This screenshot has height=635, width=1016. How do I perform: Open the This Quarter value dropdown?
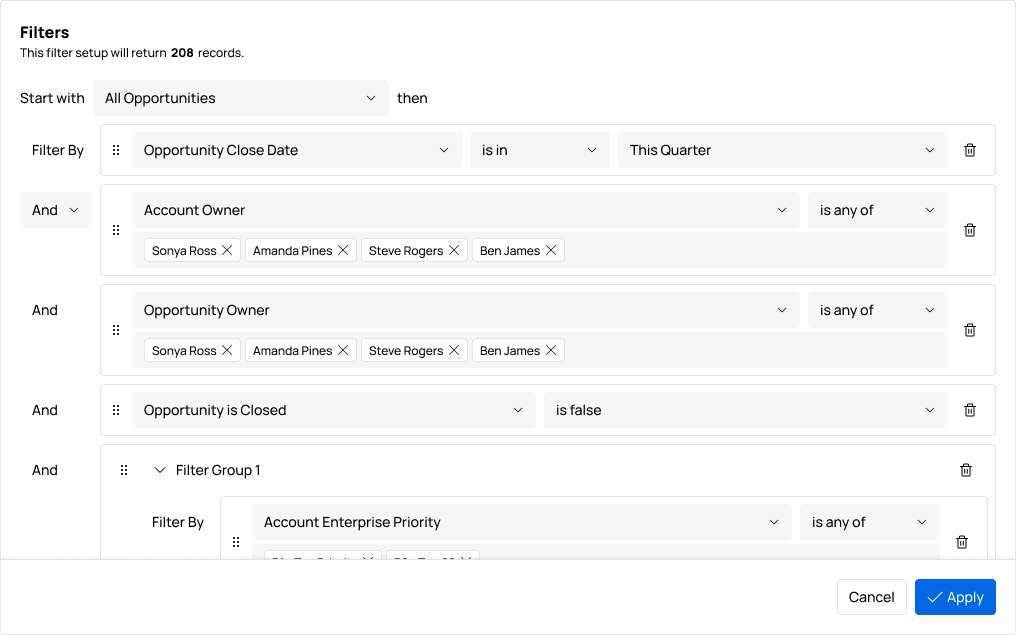tap(782, 150)
